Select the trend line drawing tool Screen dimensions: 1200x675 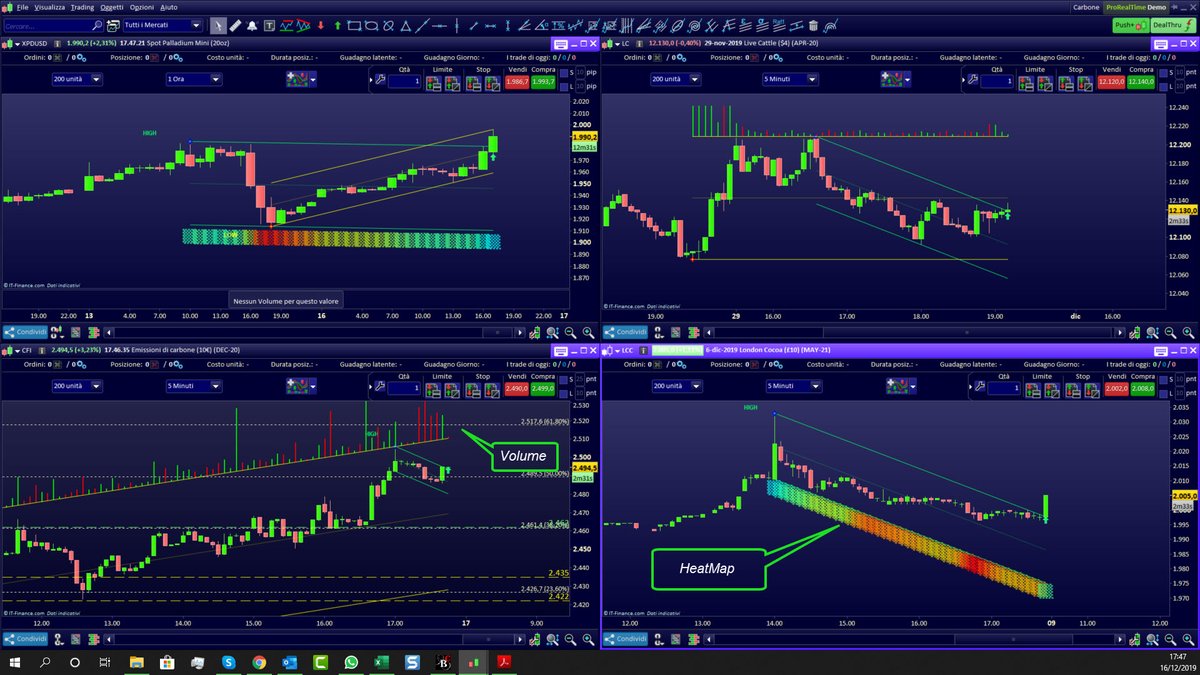(423, 25)
